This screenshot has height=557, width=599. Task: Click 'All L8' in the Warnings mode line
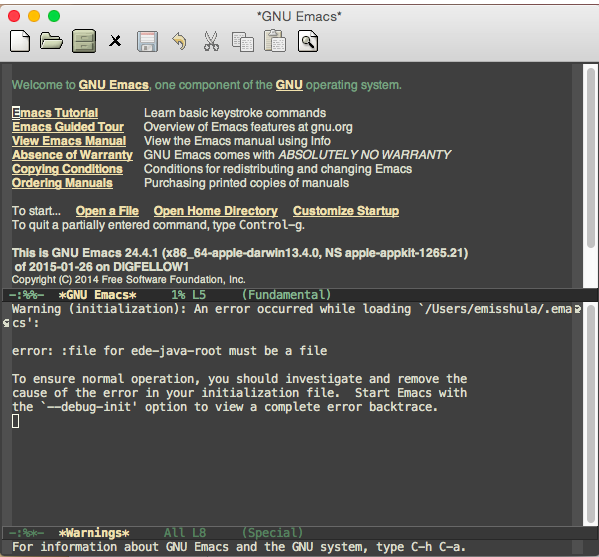185,533
